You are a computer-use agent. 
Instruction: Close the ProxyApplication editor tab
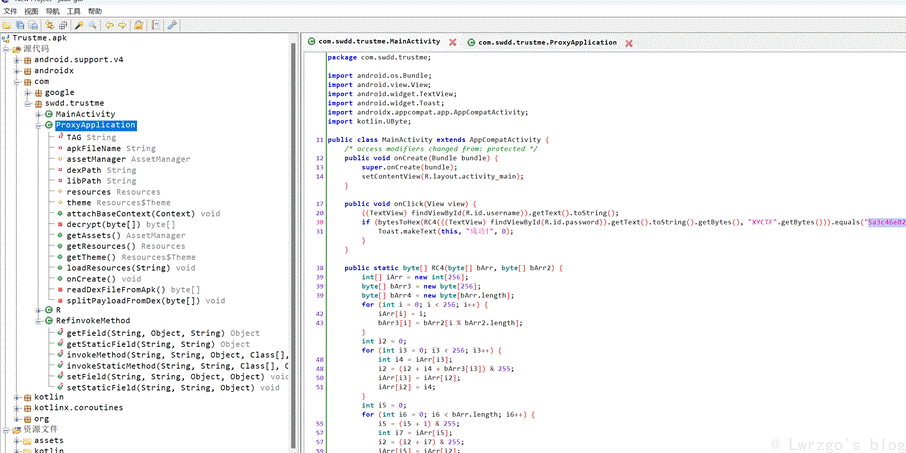click(629, 43)
